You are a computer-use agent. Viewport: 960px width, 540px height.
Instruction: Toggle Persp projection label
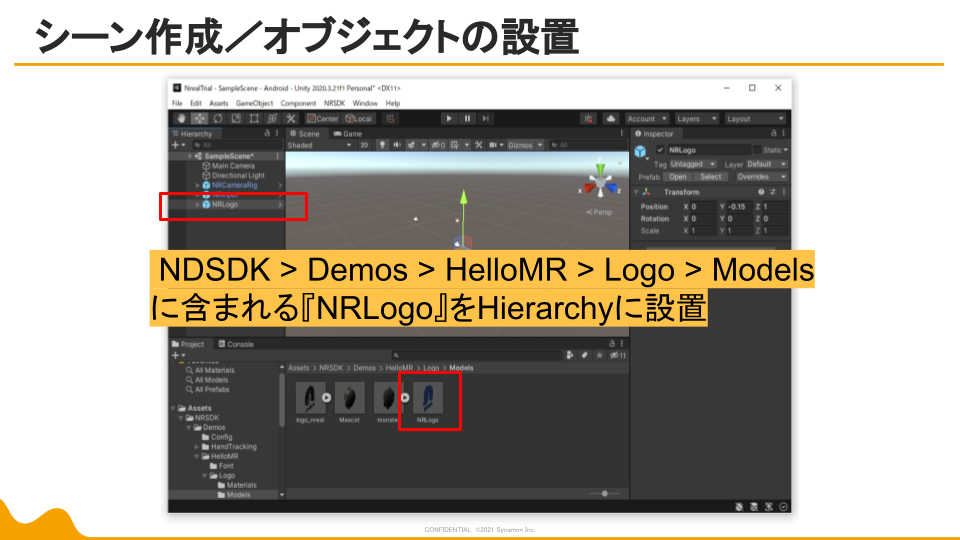pyautogui.click(x=599, y=212)
